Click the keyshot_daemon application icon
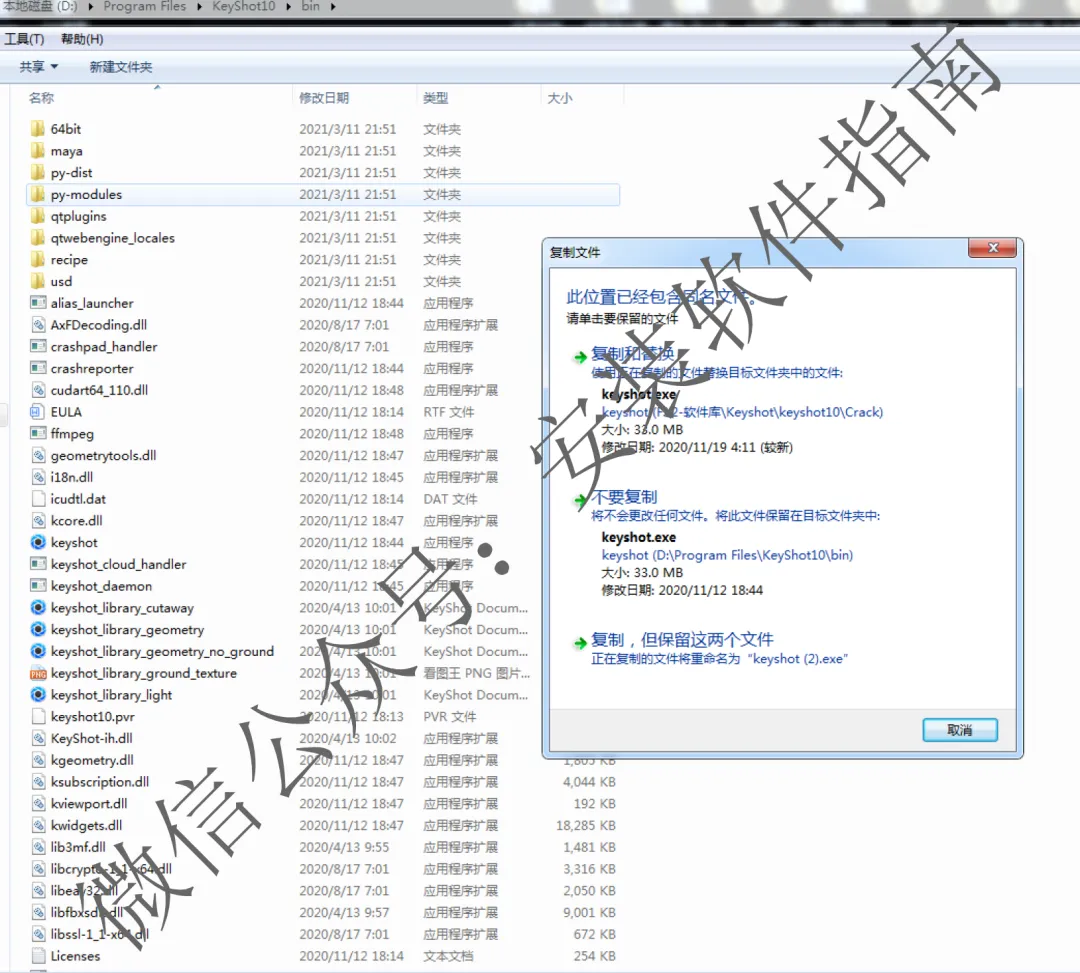 [38, 586]
